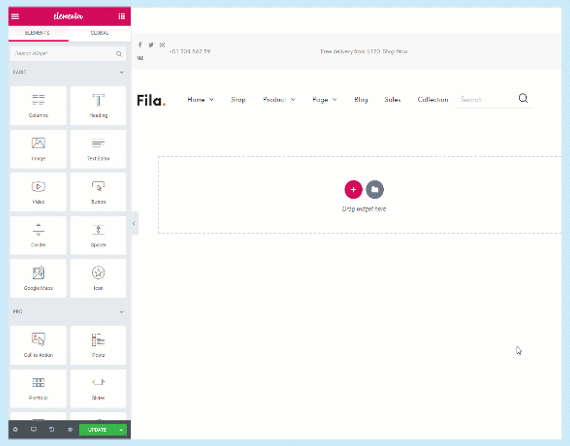Select the Heading widget
Image resolution: width=570 pixels, height=446 pixels.
pyautogui.click(x=98, y=105)
